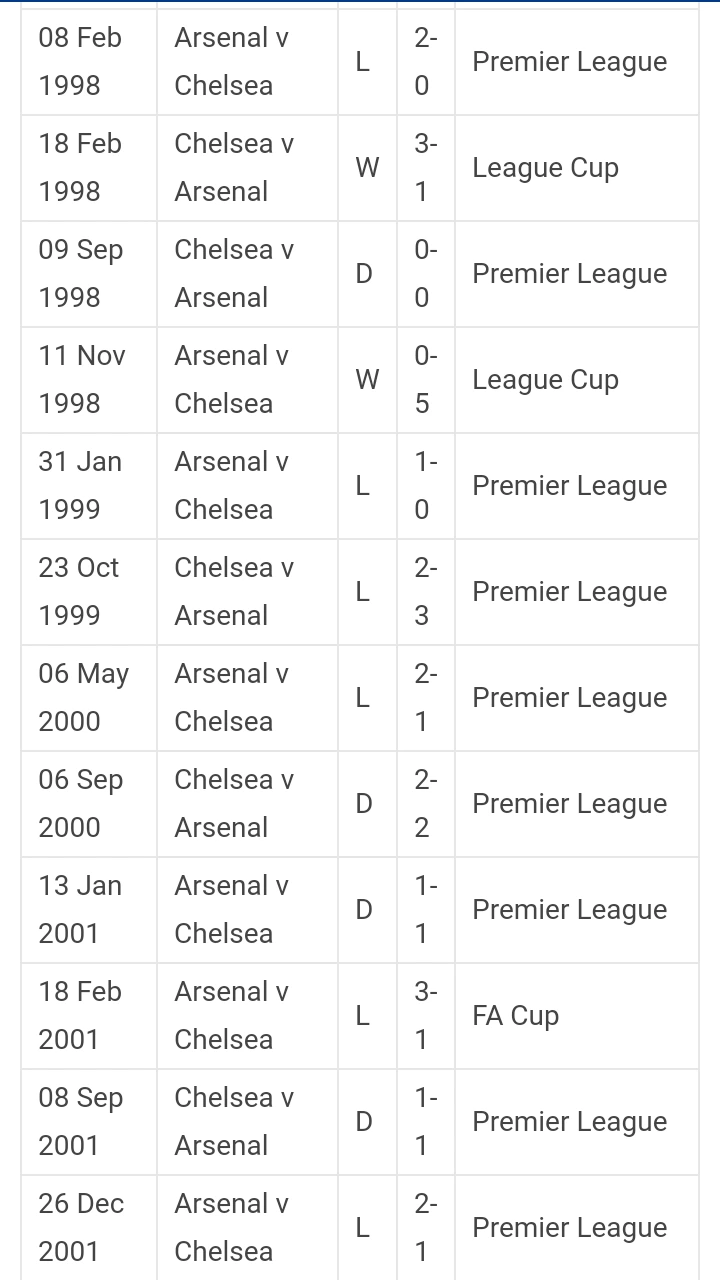Click the 3-1 score in the FA Cup row

point(424,1016)
